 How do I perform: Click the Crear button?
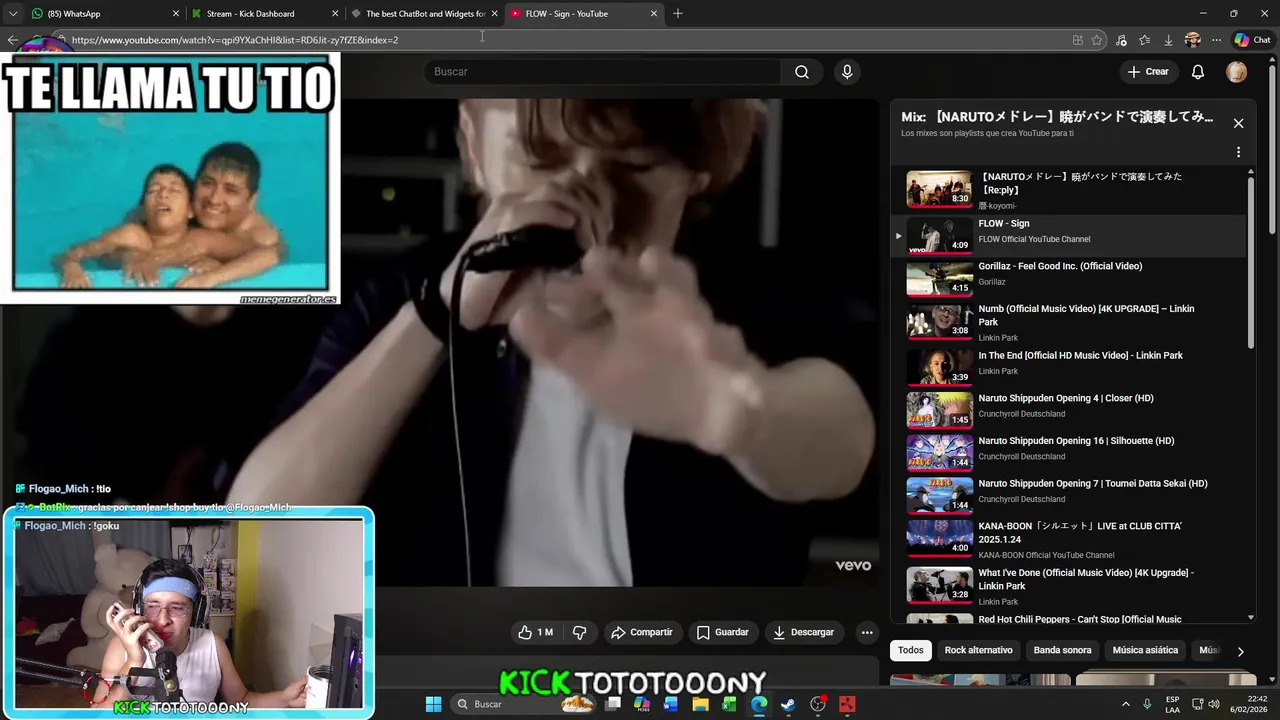coord(1148,72)
